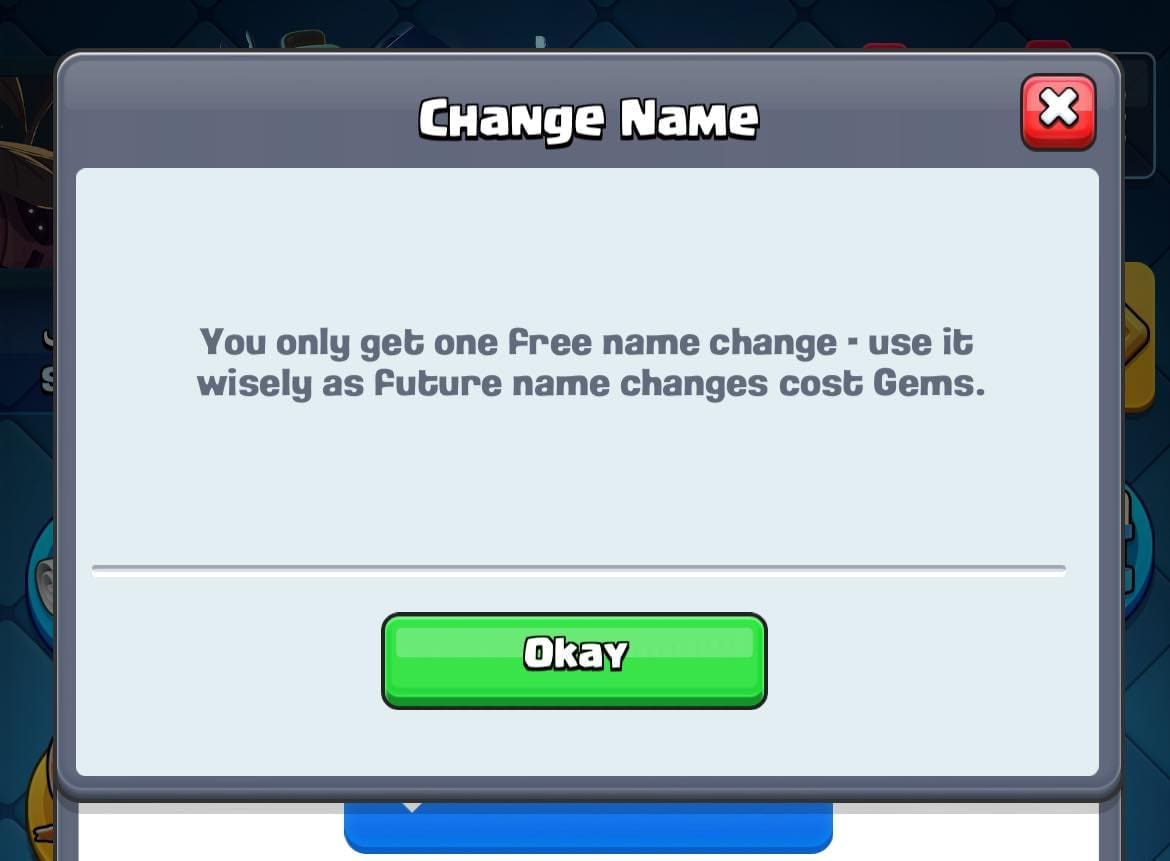Tap the cut-off white text at left edge
1170x861 pixels.
(49, 360)
